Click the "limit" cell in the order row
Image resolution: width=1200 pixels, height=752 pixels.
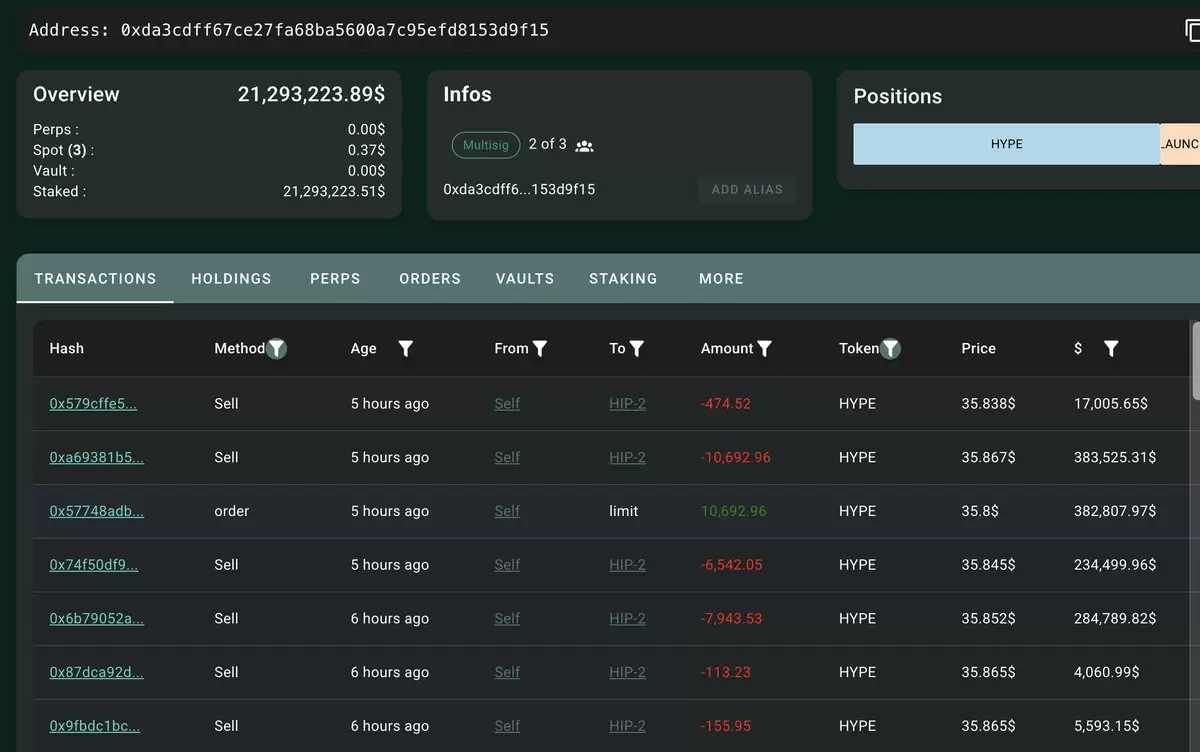624,511
